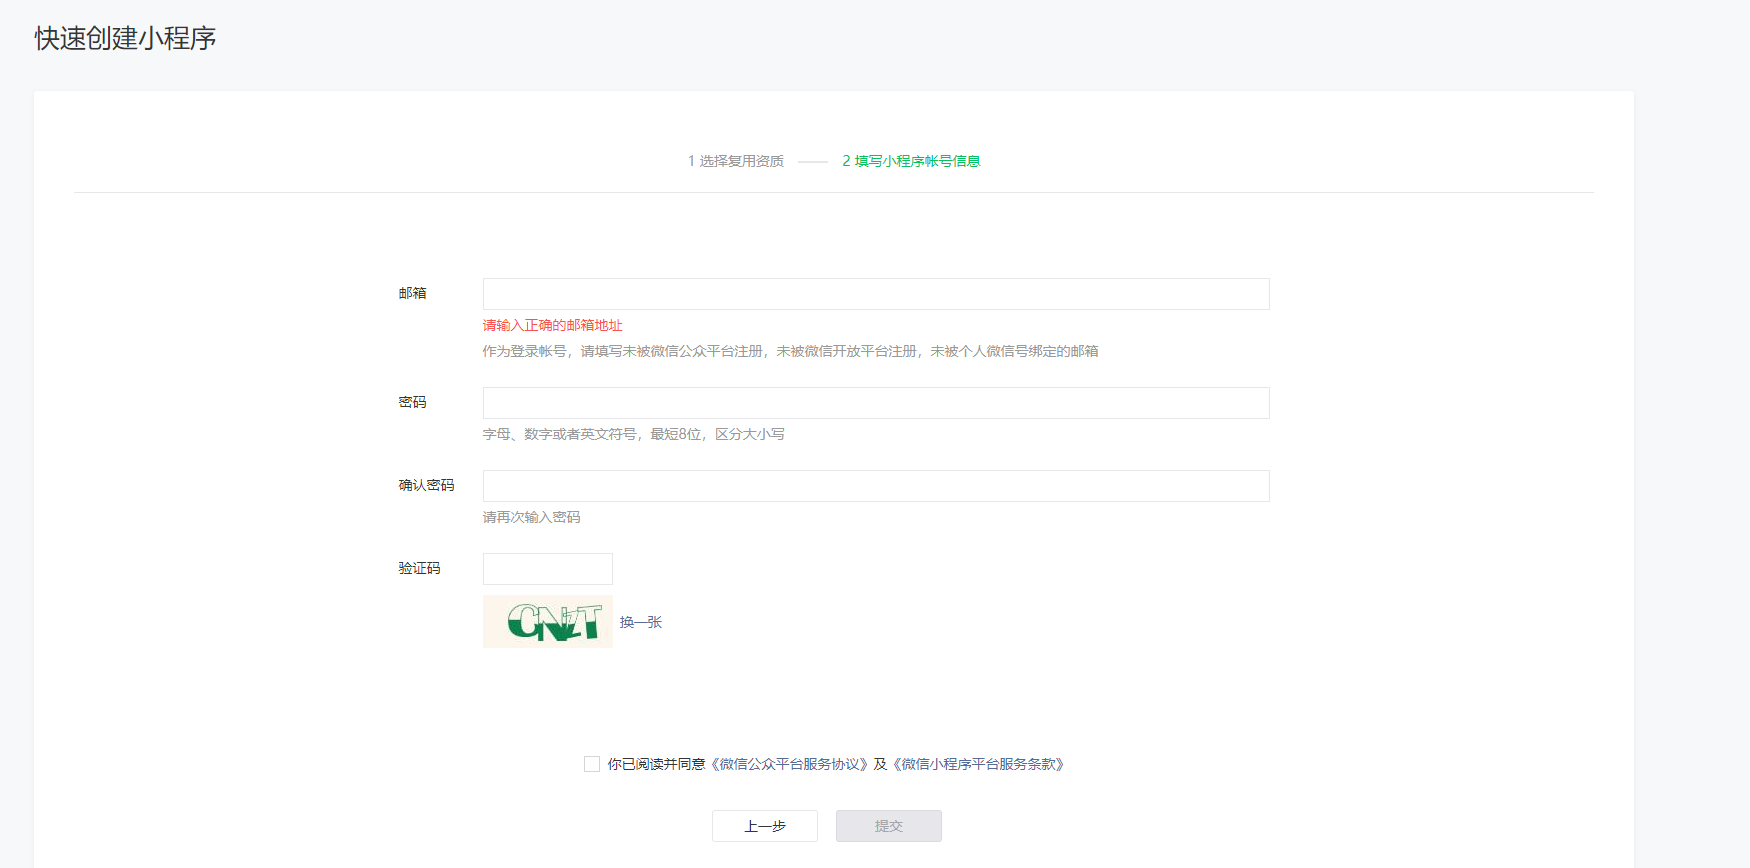Viewport: 1750px width, 868px height.
Task: Click the 确认密码 confirm password field
Action: coord(876,486)
